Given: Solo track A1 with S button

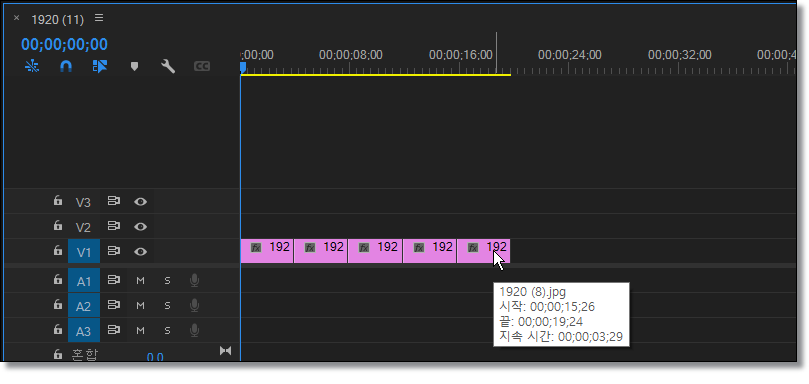Looking at the screenshot, I should [x=167, y=281].
